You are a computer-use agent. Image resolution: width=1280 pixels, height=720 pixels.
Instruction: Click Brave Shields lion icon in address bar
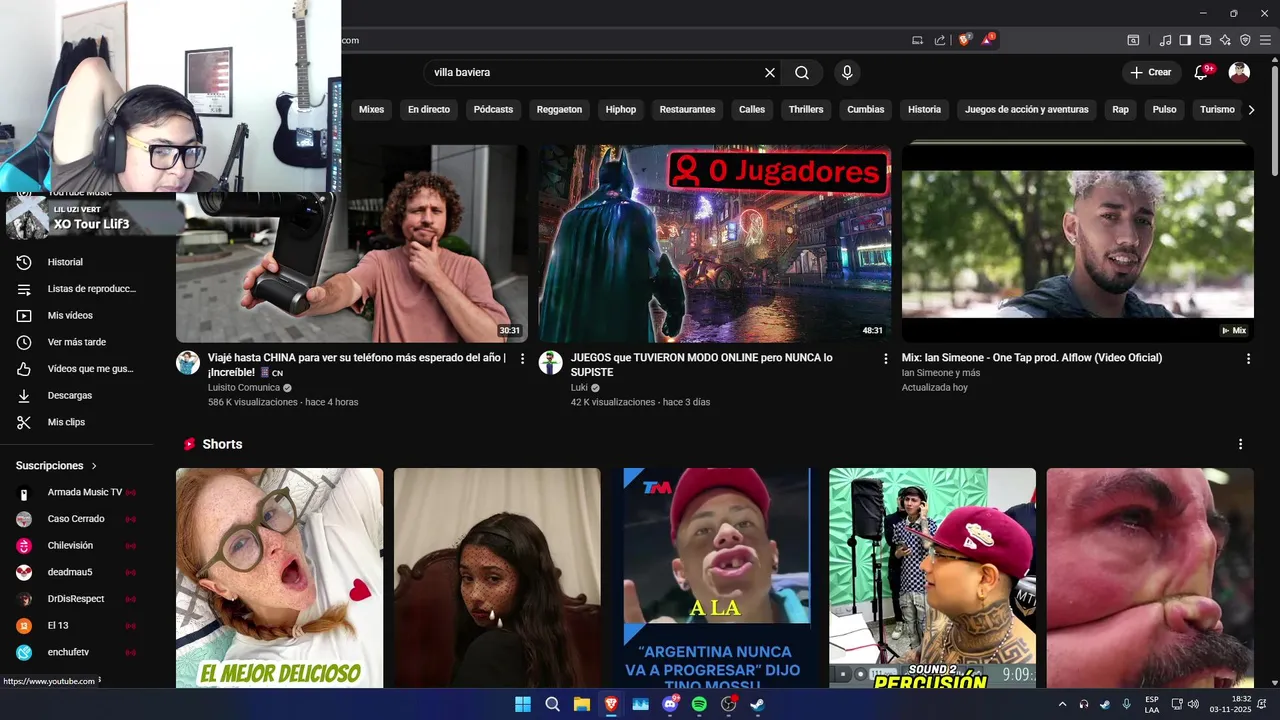[x=965, y=40]
